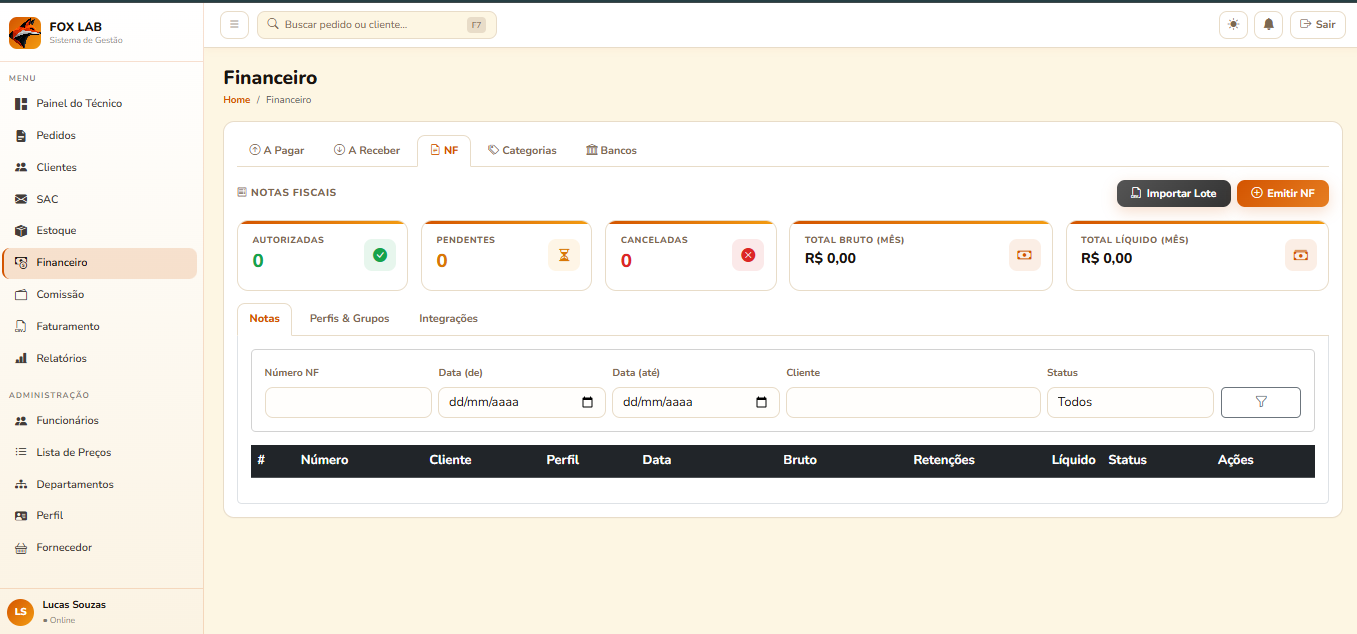Go to Relatórios in the sidebar
The height and width of the screenshot is (634, 1357).
point(61,358)
